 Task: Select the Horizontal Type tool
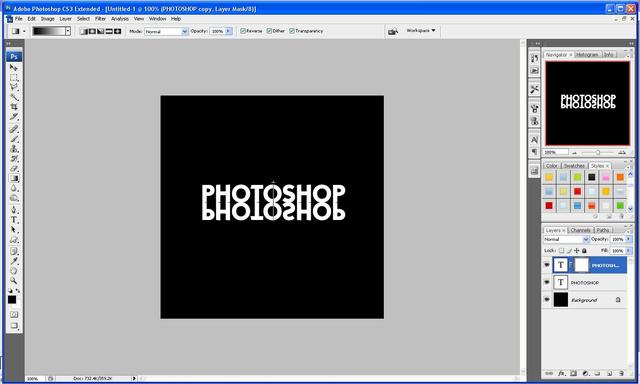[x=14, y=220]
